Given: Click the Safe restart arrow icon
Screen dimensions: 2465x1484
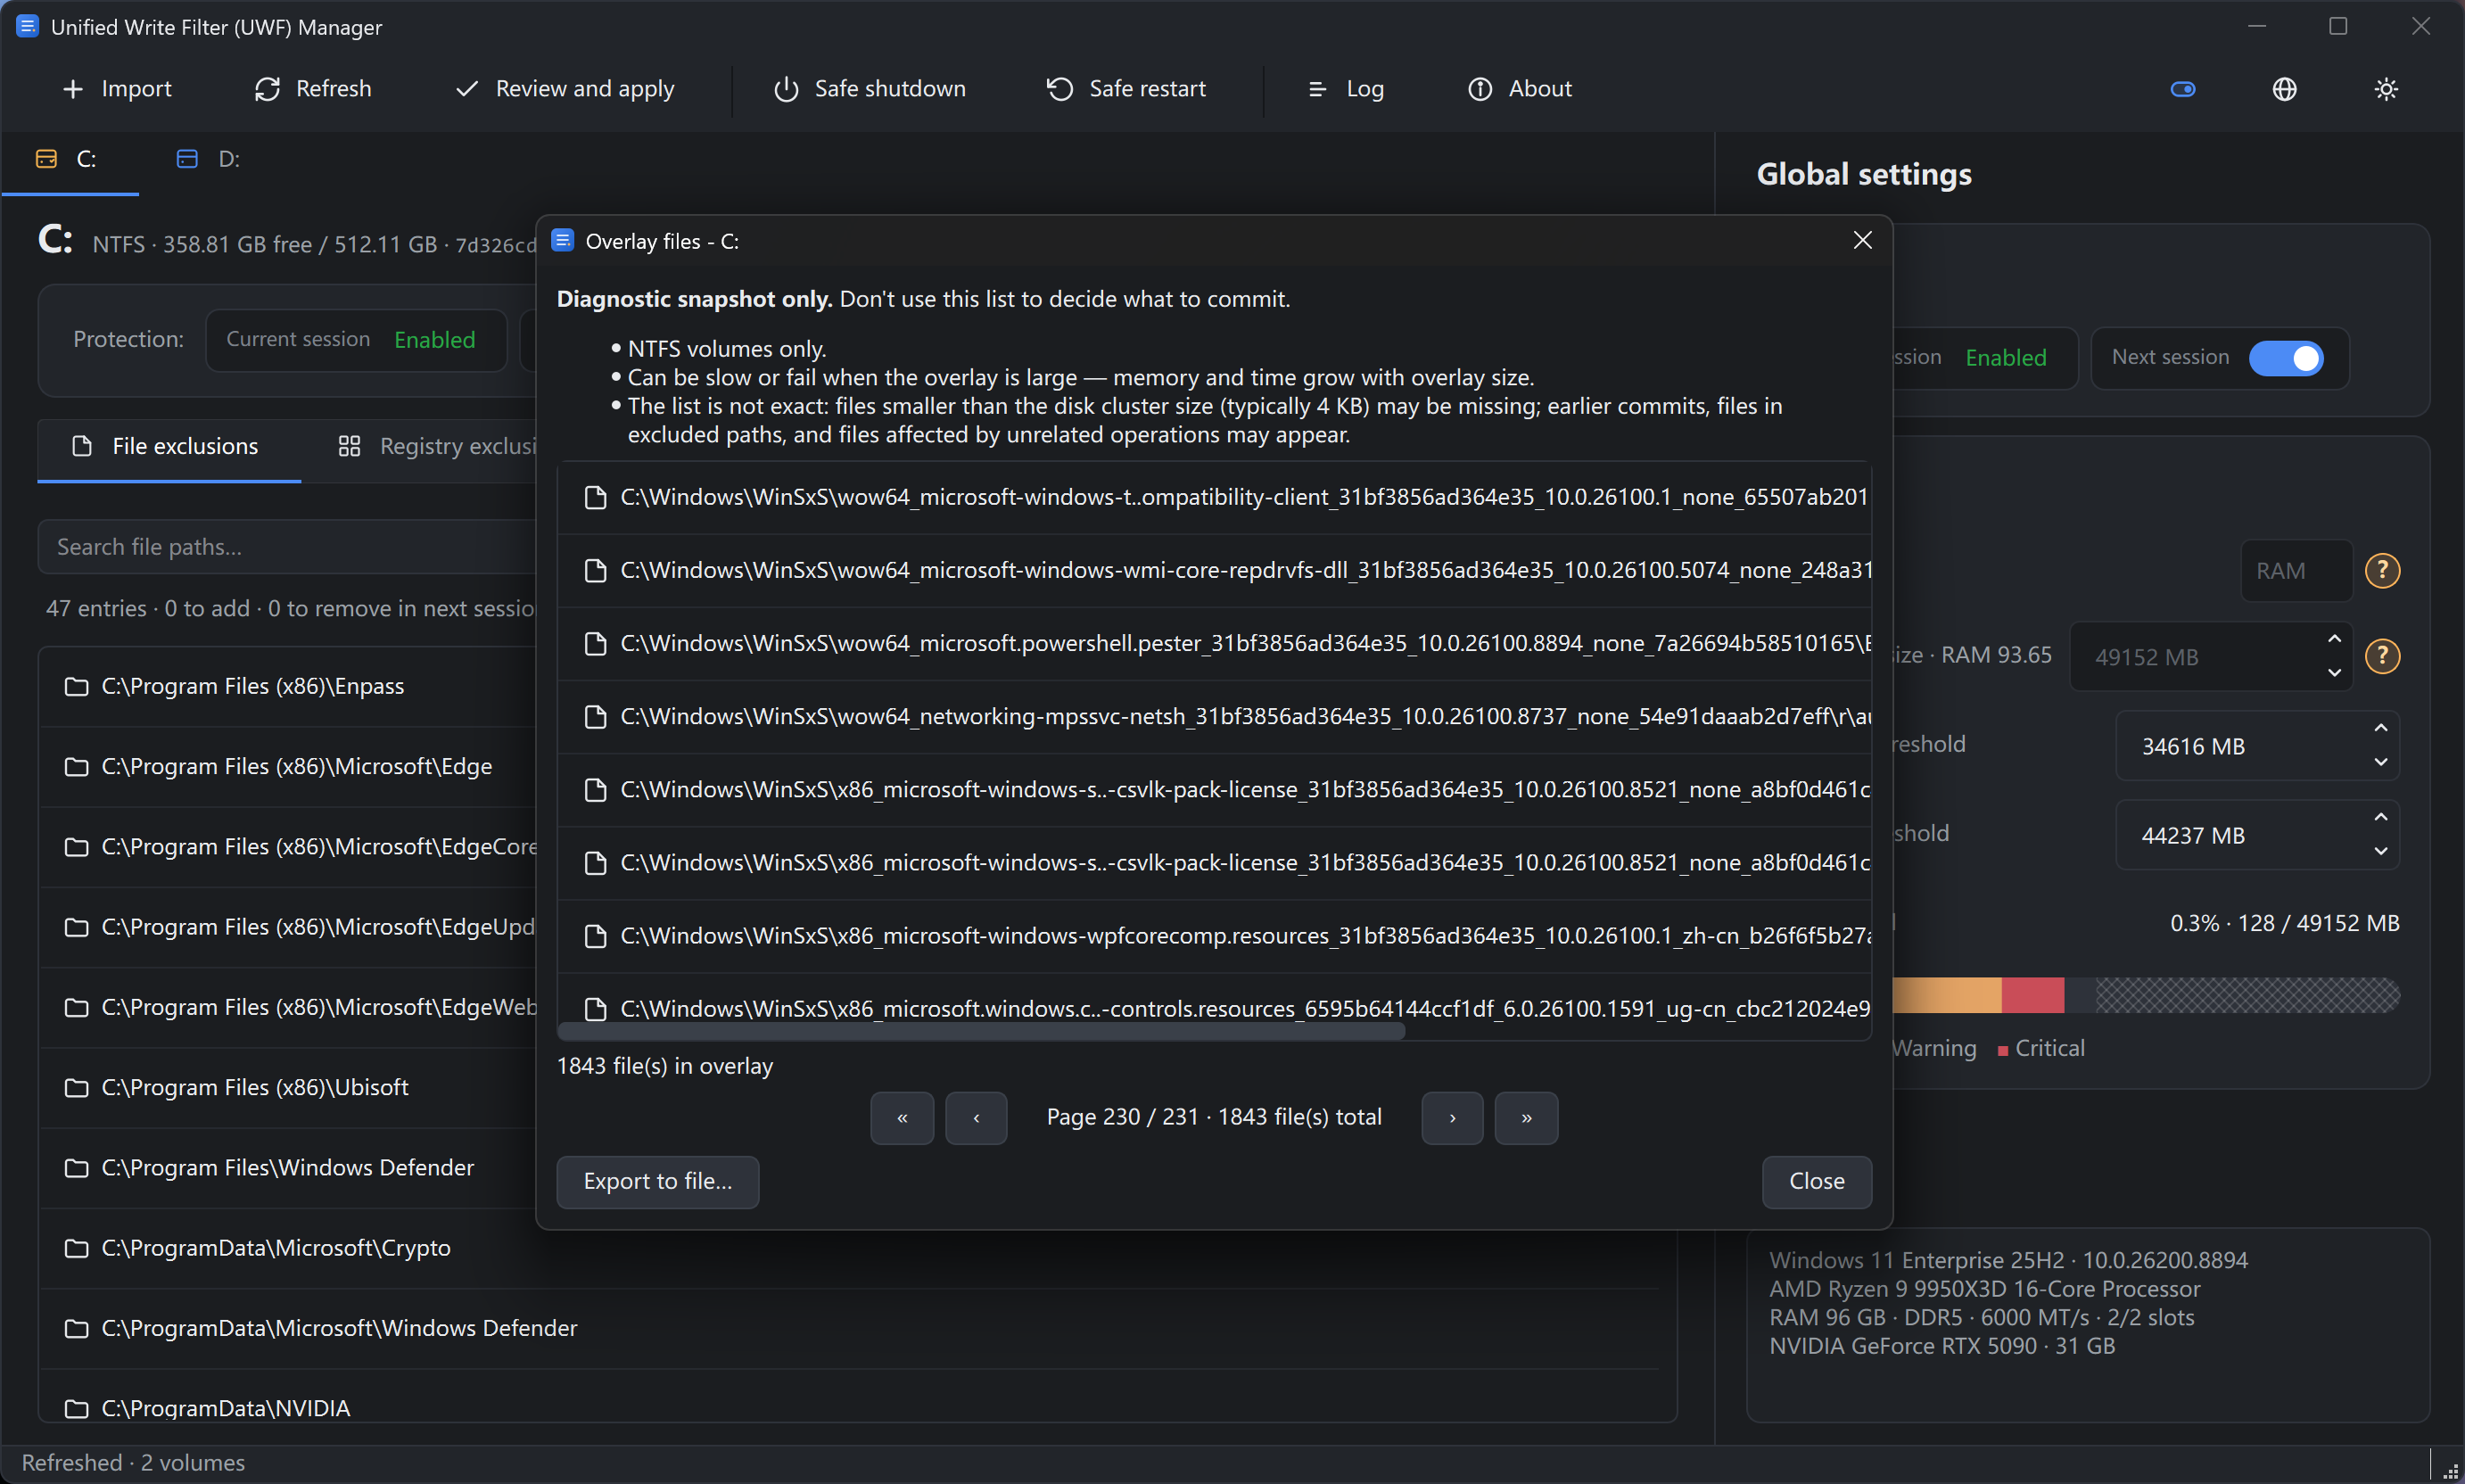Looking at the screenshot, I should point(1060,89).
